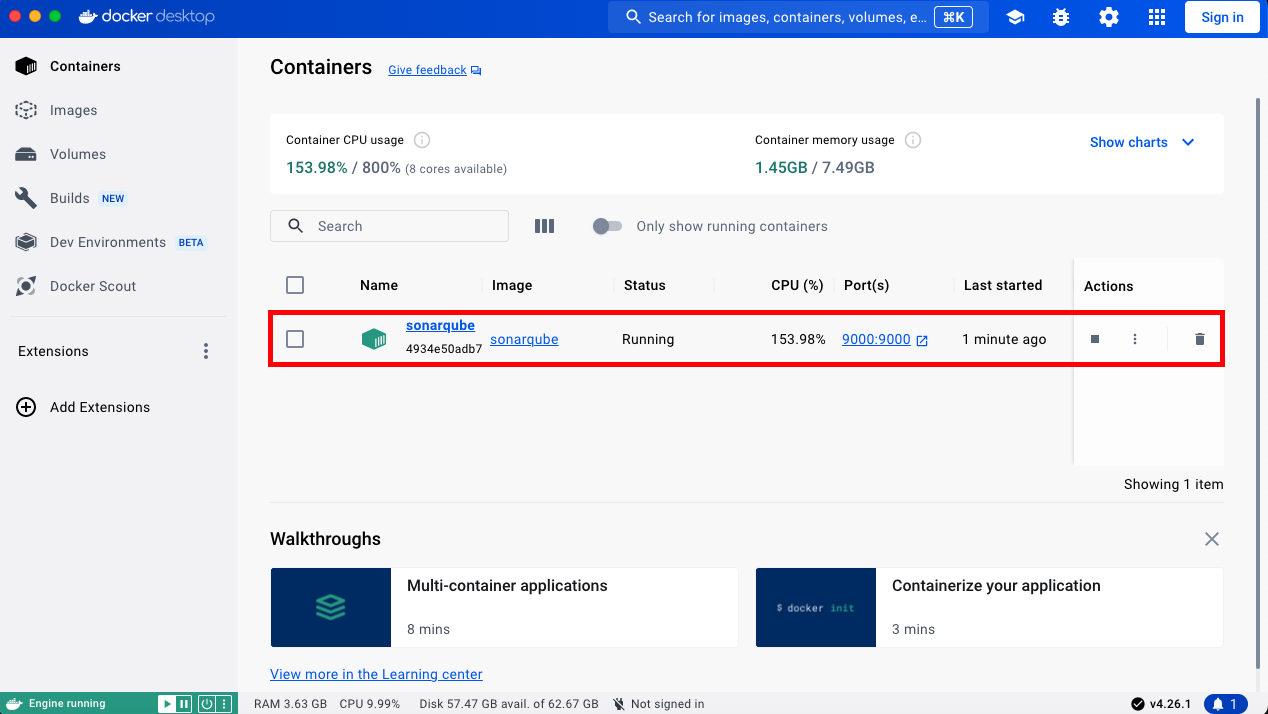Click the Volumes drive icon in sidebar
1268x714 pixels.
pyautogui.click(x=26, y=154)
